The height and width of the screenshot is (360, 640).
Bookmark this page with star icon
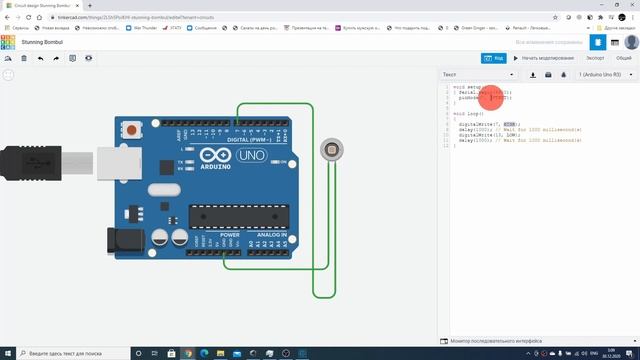click(555, 18)
